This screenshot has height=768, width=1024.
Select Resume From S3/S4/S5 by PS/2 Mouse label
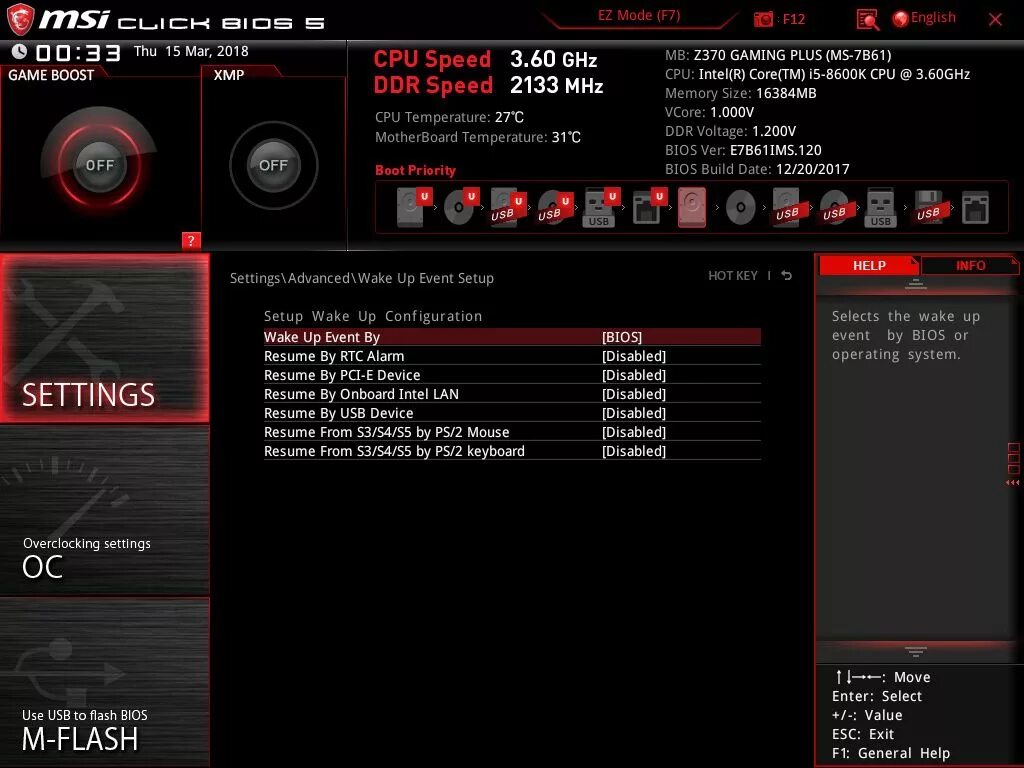(x=386, y=432)
